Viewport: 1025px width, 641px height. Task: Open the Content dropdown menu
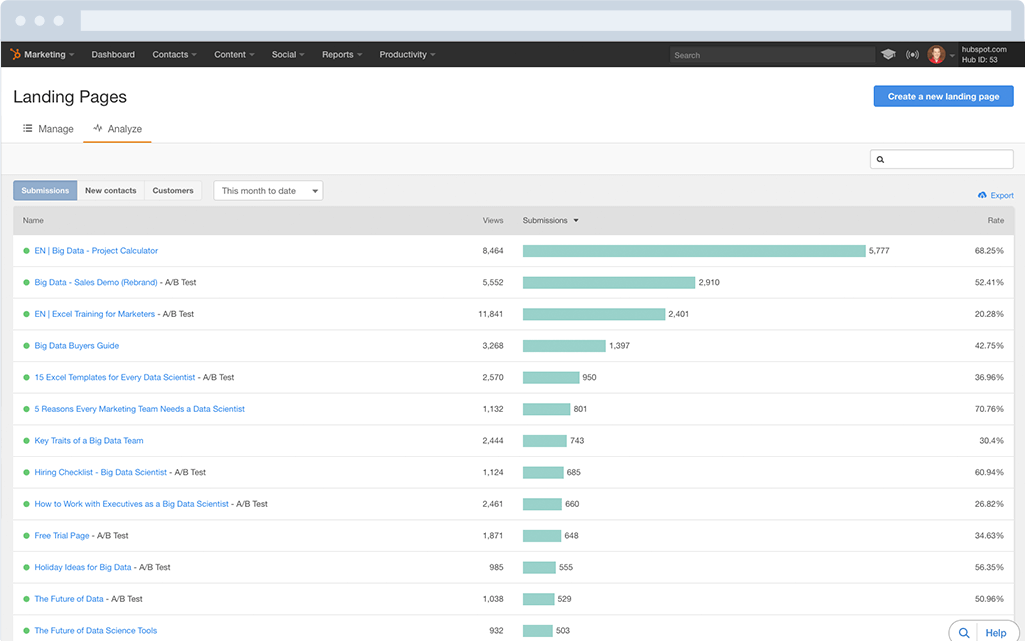click(x=234, y=54)
